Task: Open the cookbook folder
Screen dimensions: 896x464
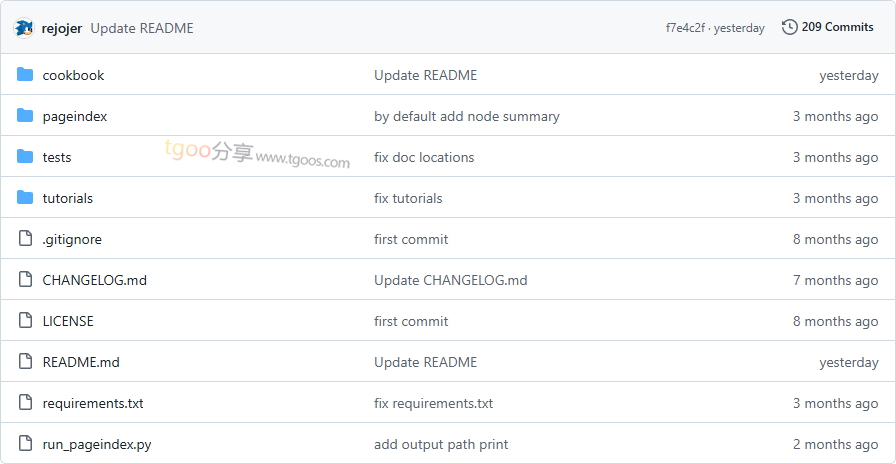Action: (x=73, y=75)
